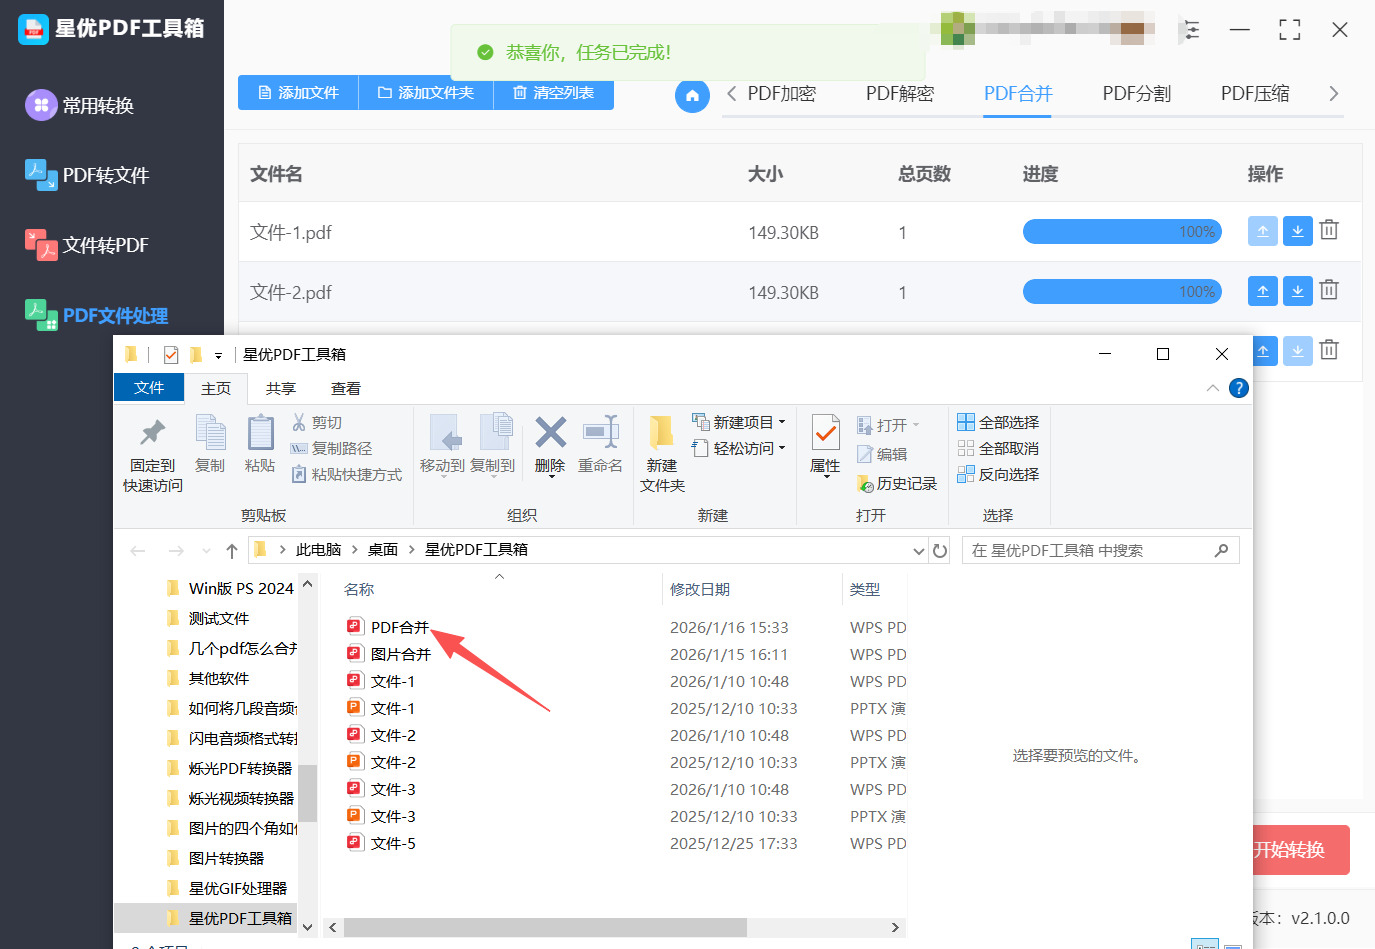This screenshot has height=949, width=1375.
Task: Click the horizontal scrollbar in the file list
Action: (x=544, y=927)
